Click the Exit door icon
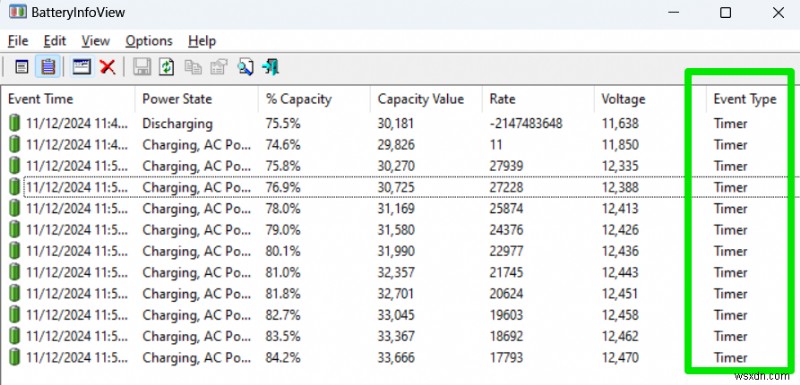Viewport: 800px width, 385px height. (x=270, y=67)
